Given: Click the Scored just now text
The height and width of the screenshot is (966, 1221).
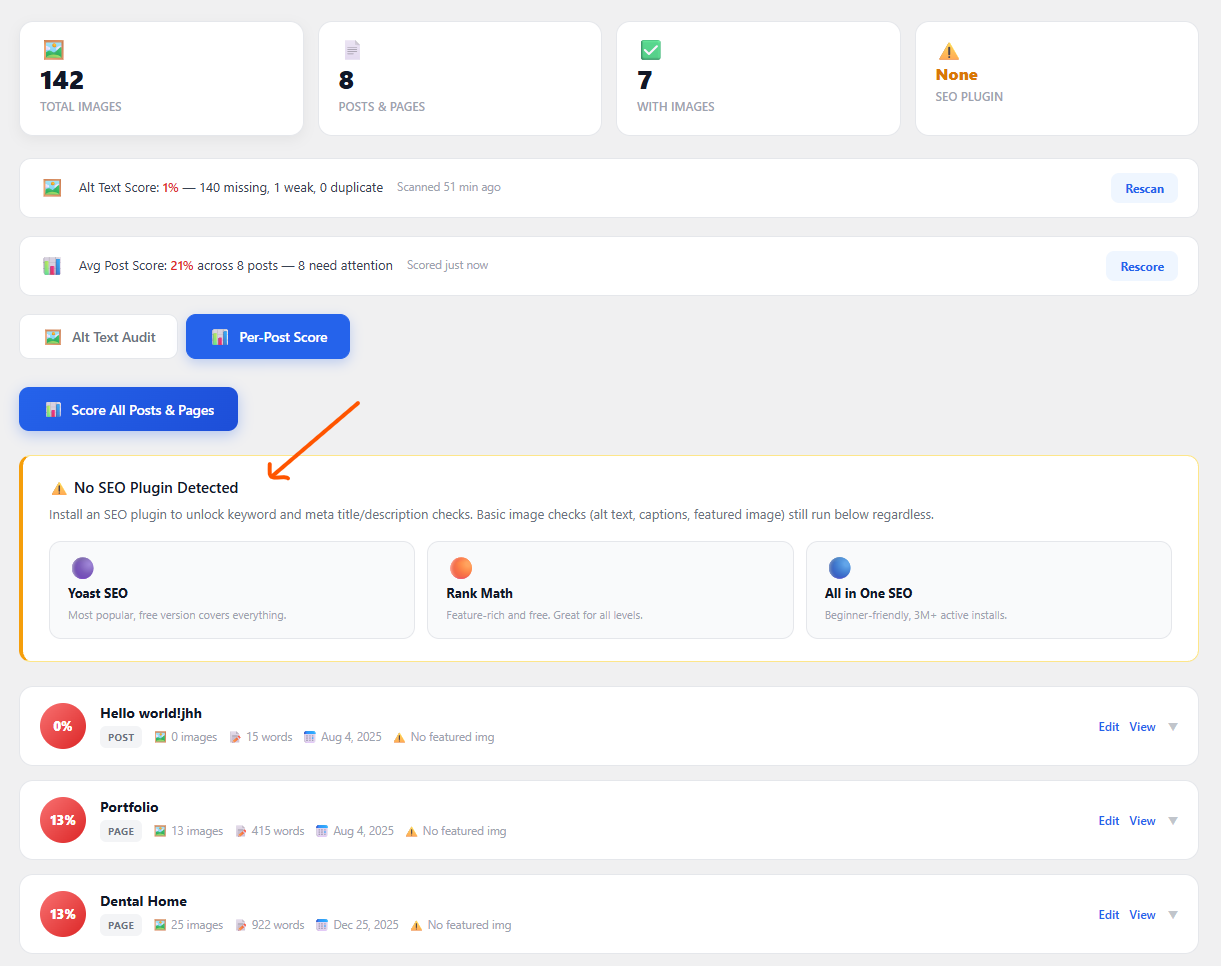Looking at the screenshot, I should click(448, 265).
